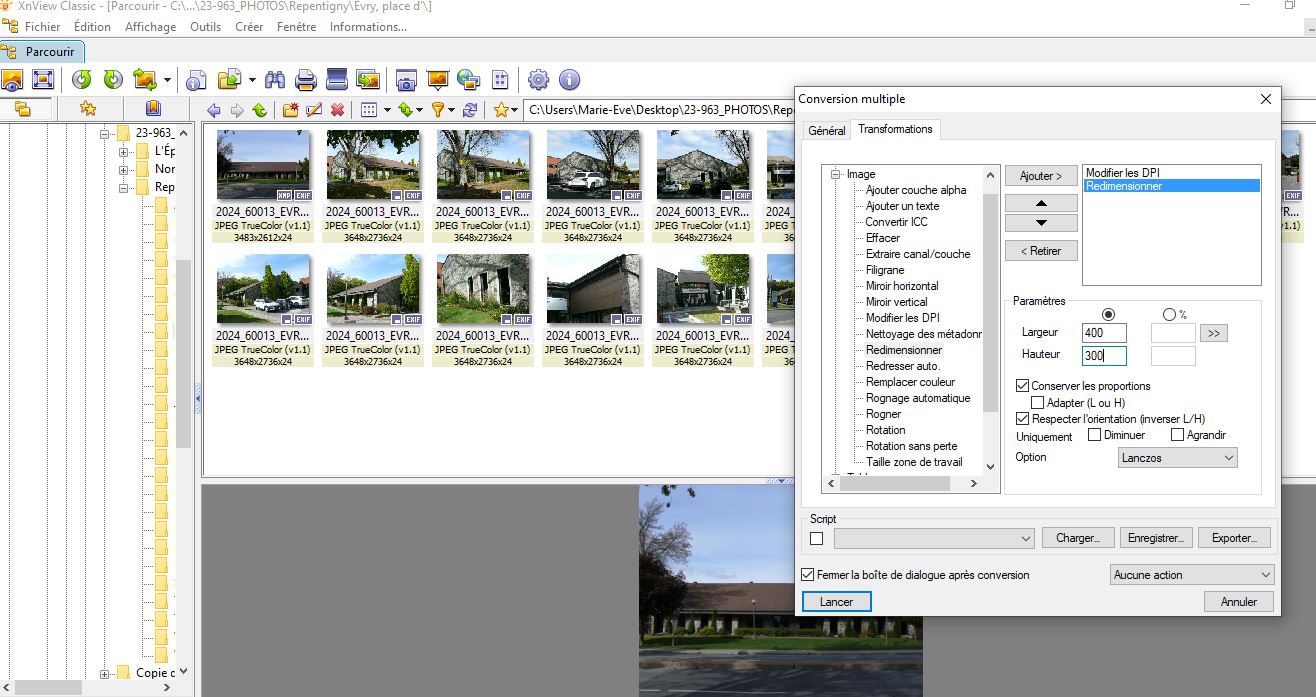Viewport: 1316px width, 697px height.
Task: Click the Ajouter > button
Action: [1040, 176]
